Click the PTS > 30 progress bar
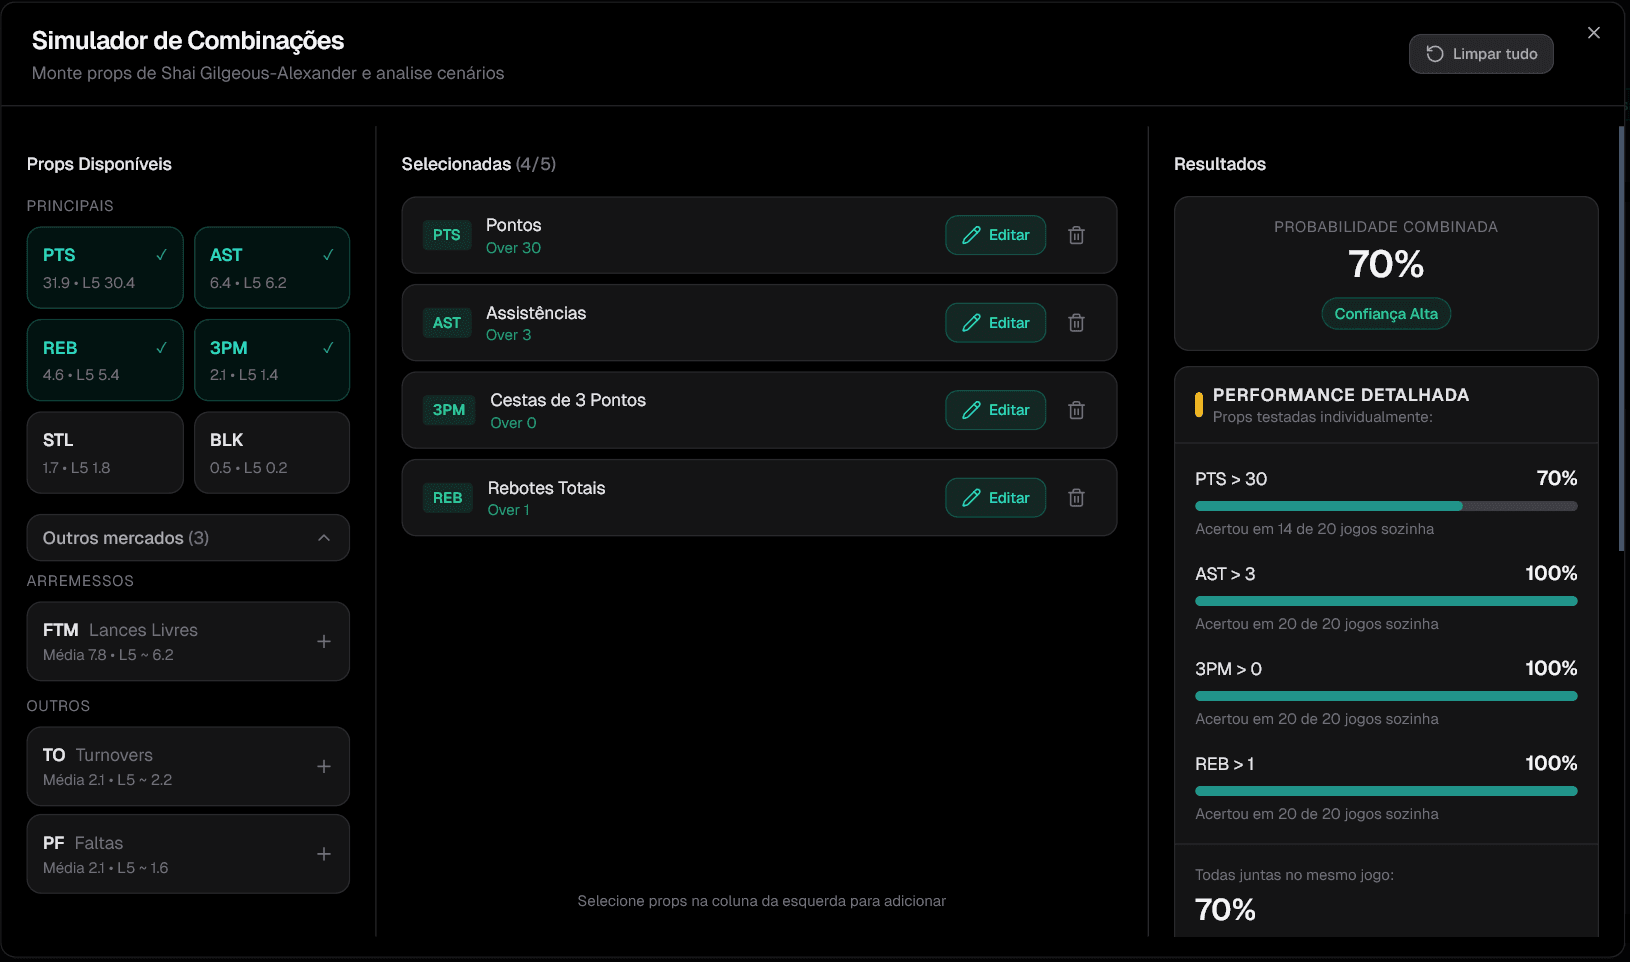Viewport: 1630px width, 962px height. [1385, 506]
